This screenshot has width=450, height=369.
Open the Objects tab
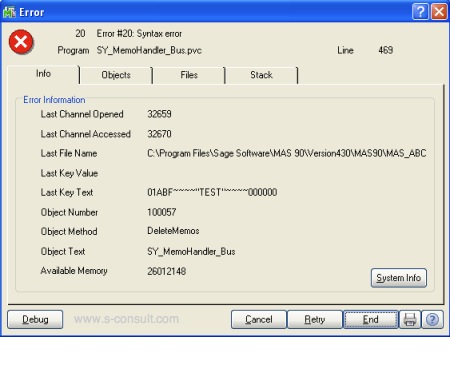point(116,75)
